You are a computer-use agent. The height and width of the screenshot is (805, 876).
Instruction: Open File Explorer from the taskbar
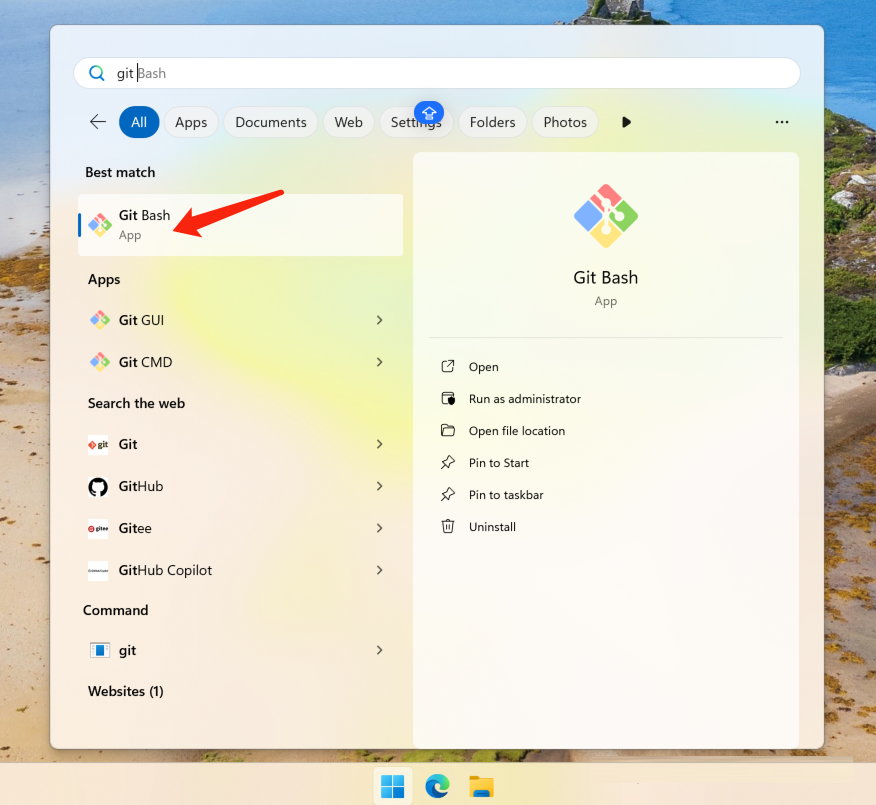(482, 787)
